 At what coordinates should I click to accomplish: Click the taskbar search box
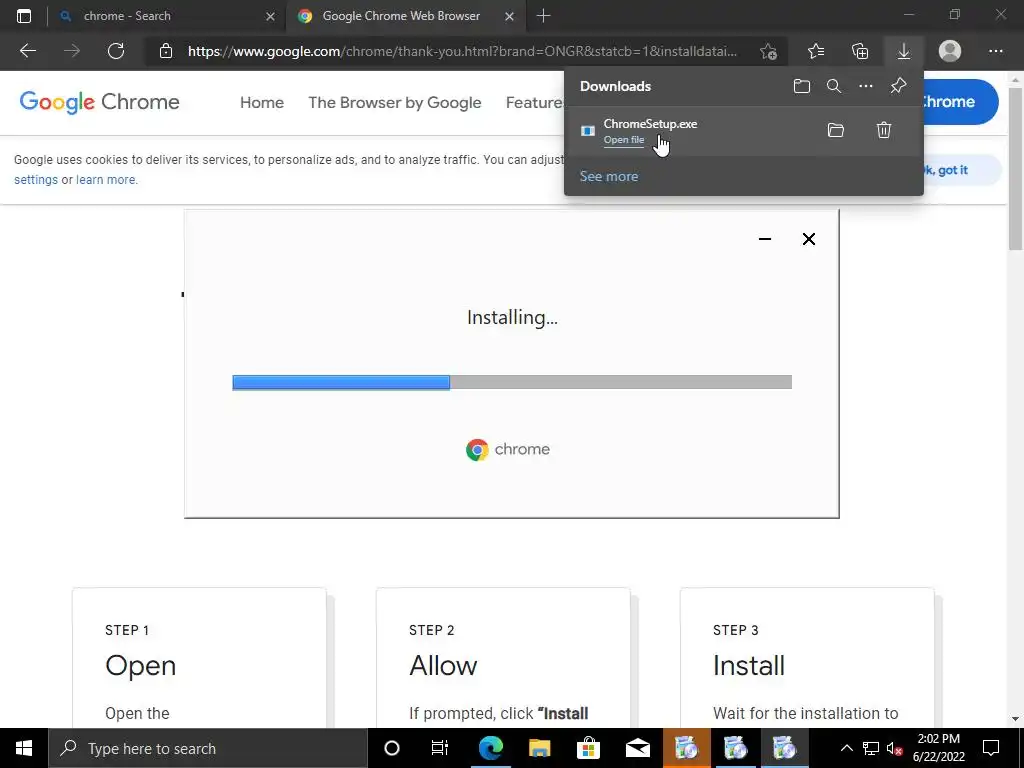pyautogui.click(x=208, y=748)
